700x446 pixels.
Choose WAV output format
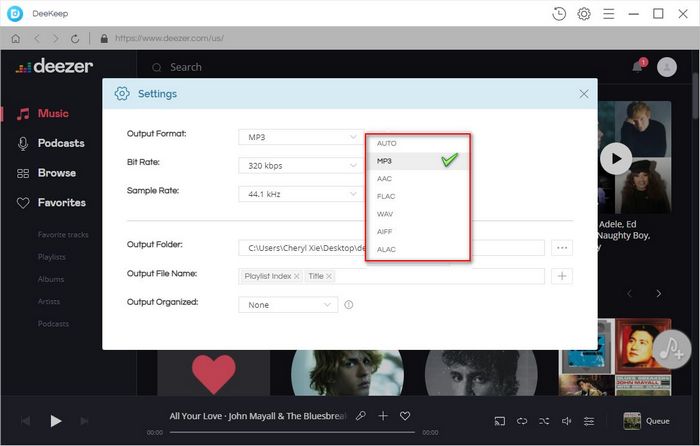[x=417, y=214]
